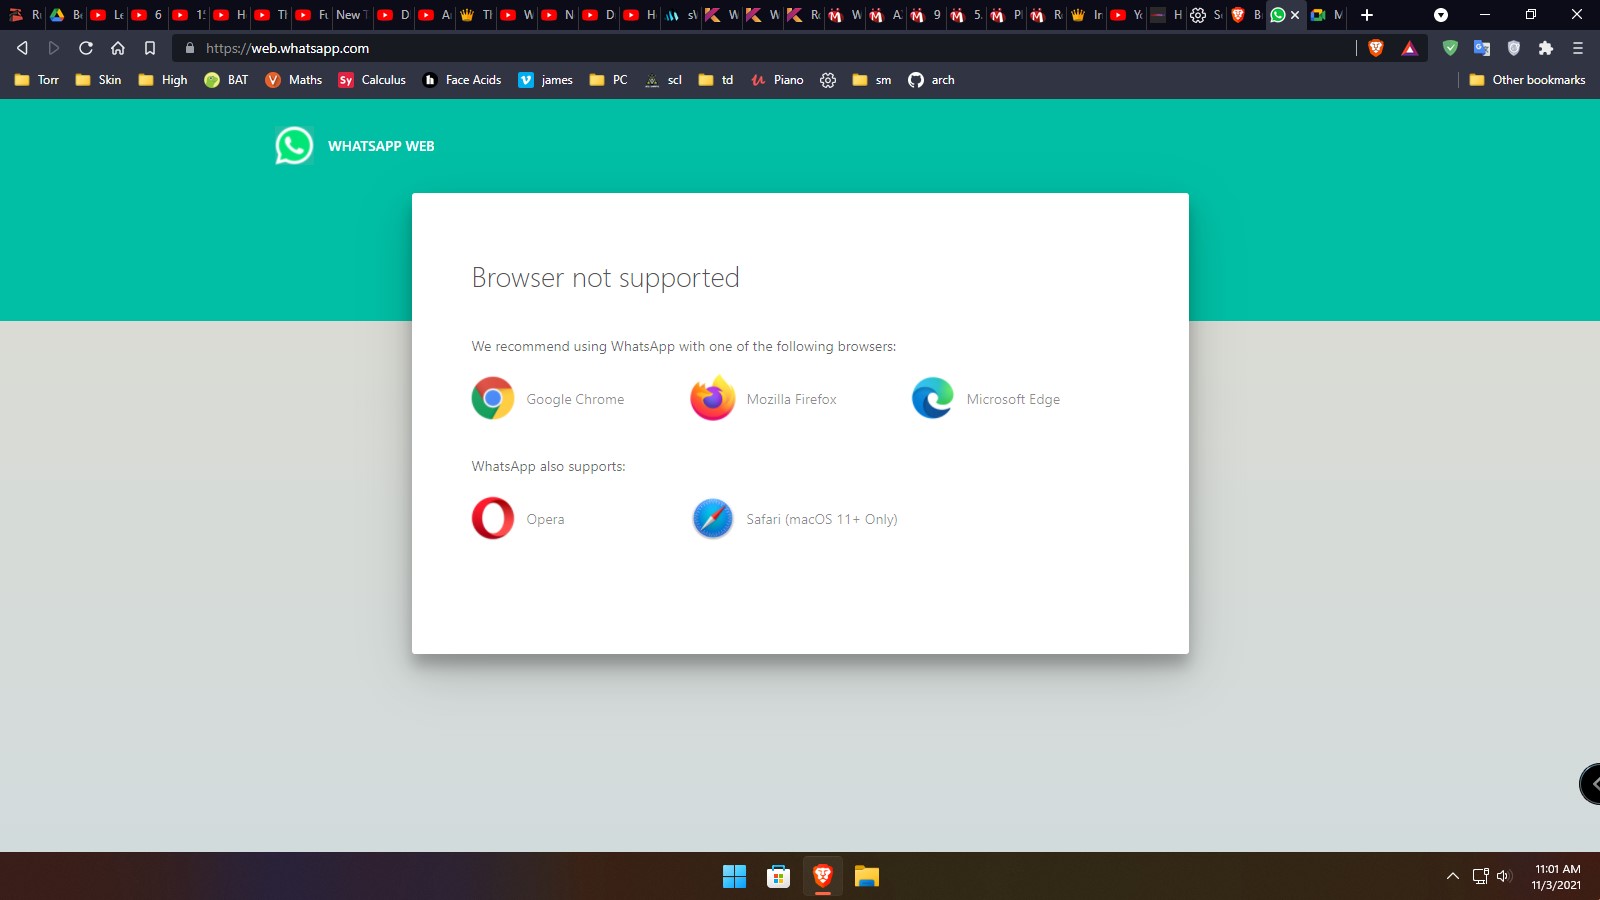This screenshot has height=900, width=1600.
Task: Open the Microsoft Edge link text
Action: coord(1013,399)
